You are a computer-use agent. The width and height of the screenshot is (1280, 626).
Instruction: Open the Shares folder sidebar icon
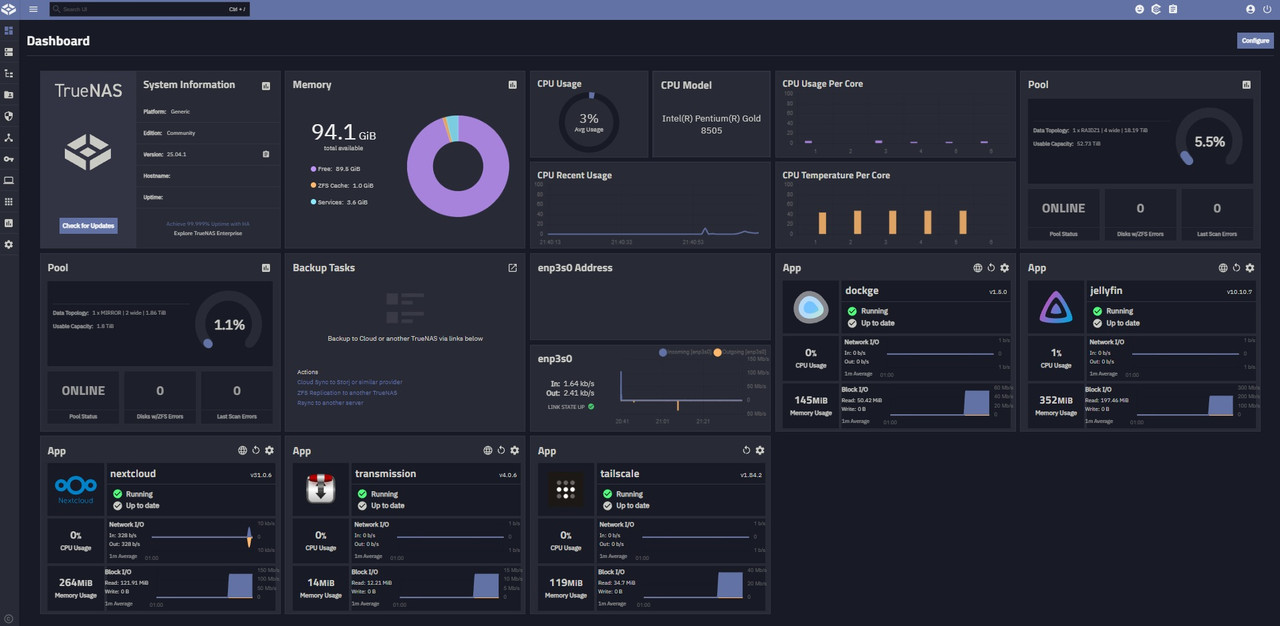(x=9, y=95)
